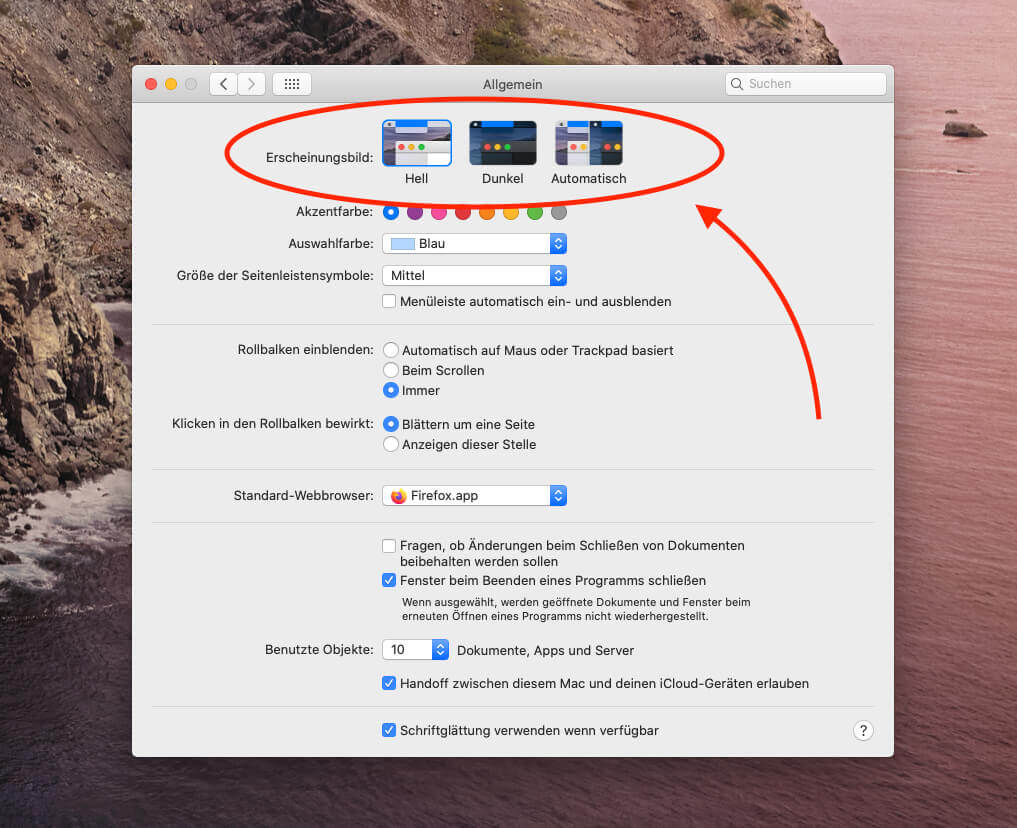The height and width of the screenshot is (828, 1017).
Task: Choose the pink accent color
Action: click(439, 212)
